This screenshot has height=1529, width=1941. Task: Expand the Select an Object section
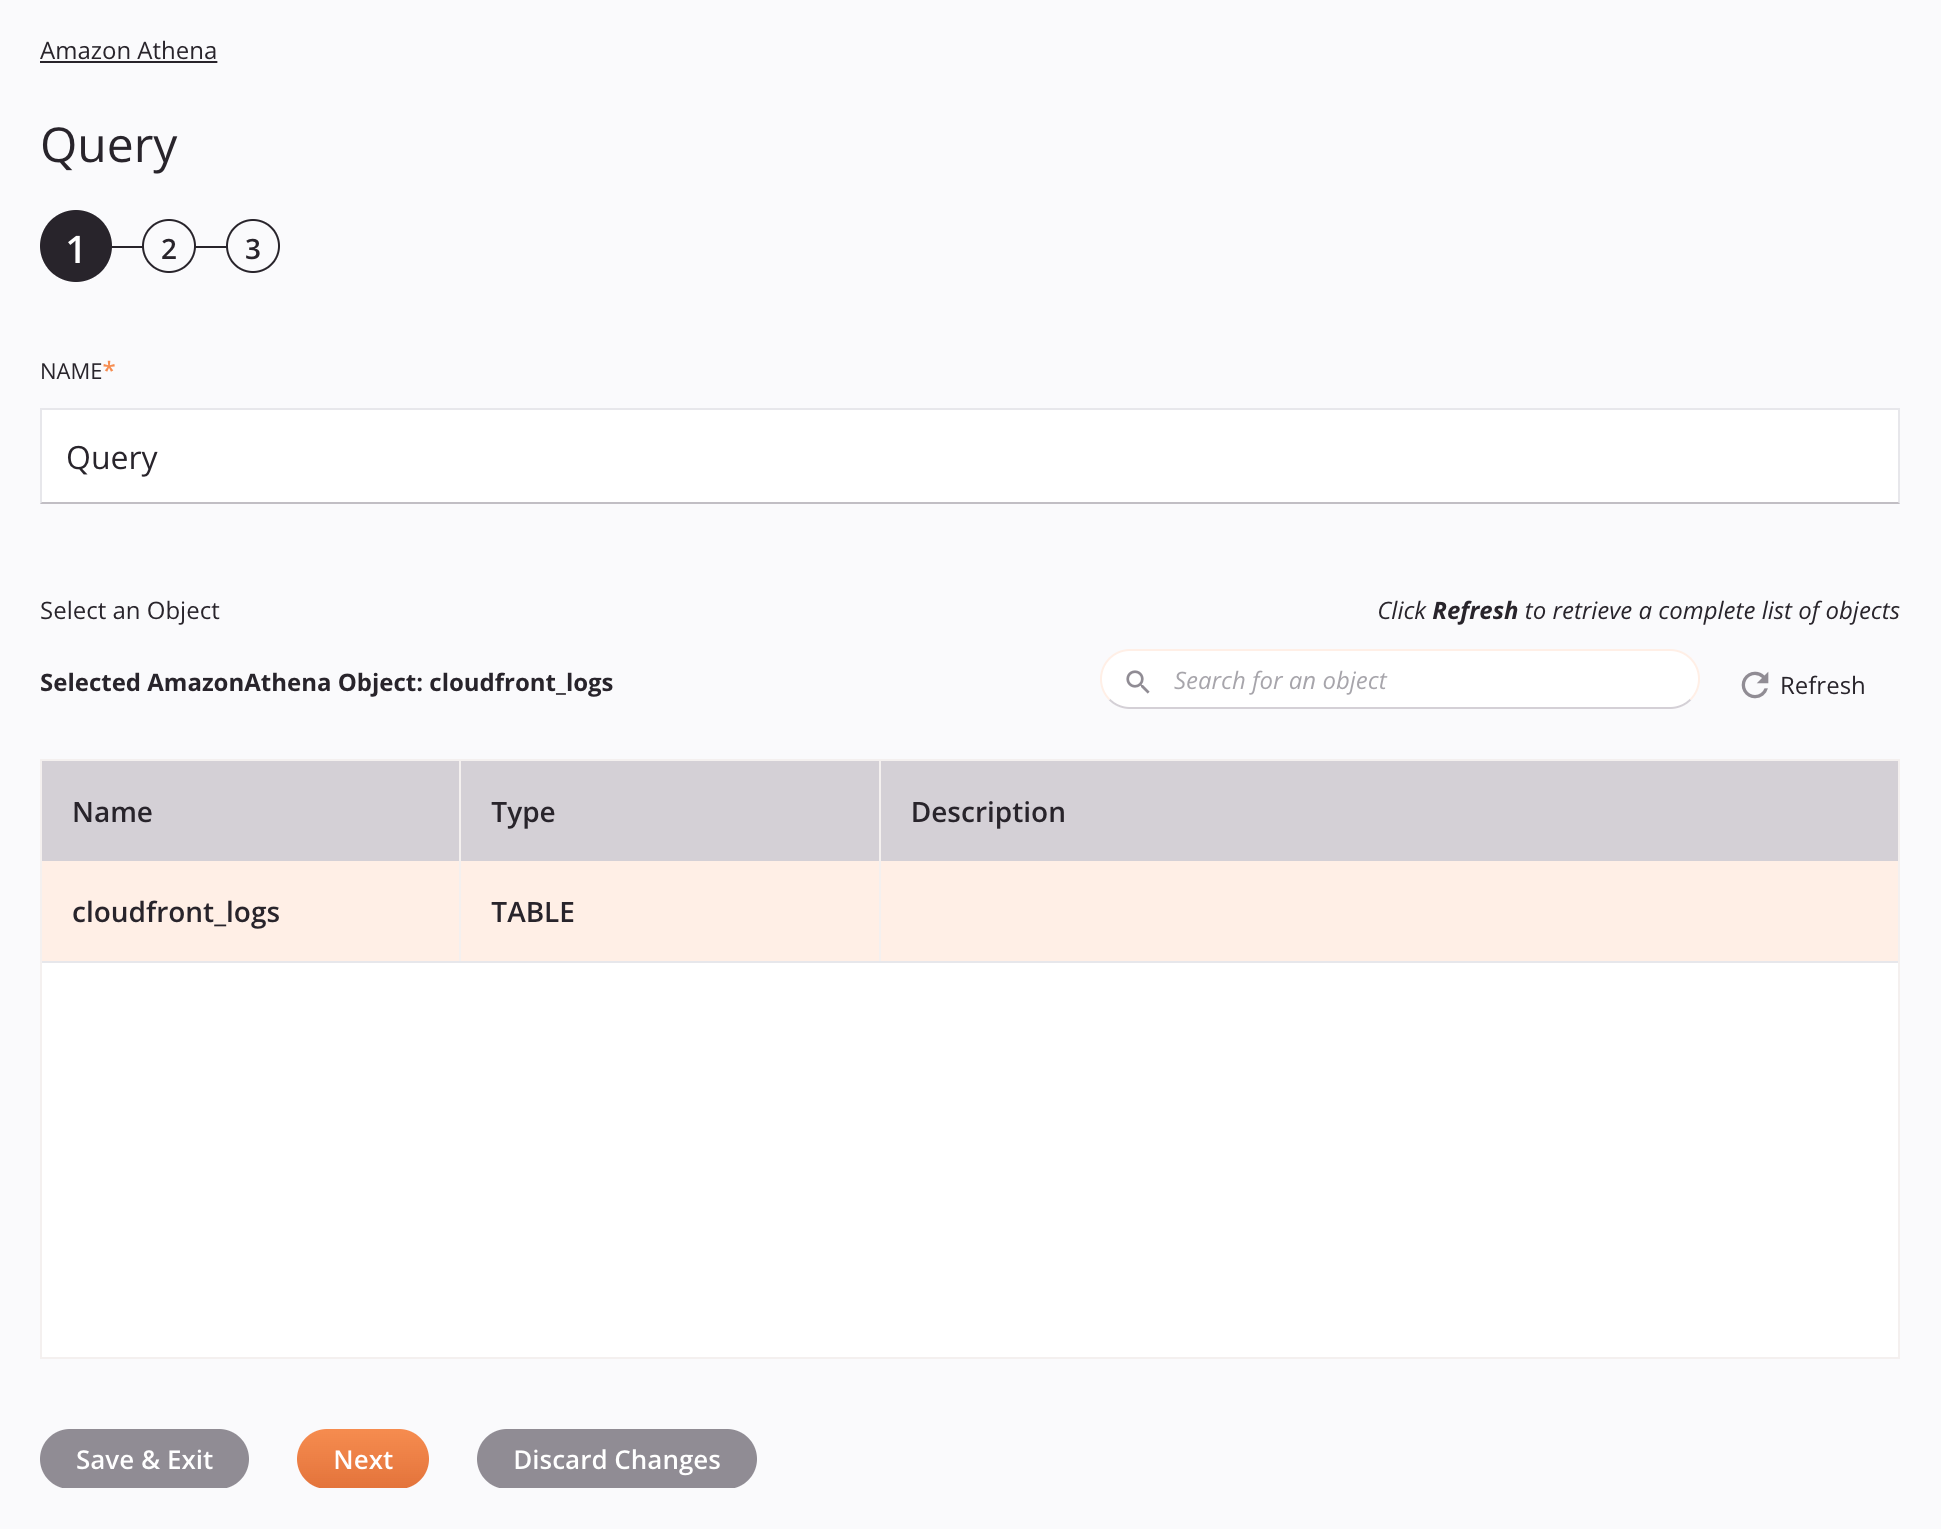[x=129, y=610]
